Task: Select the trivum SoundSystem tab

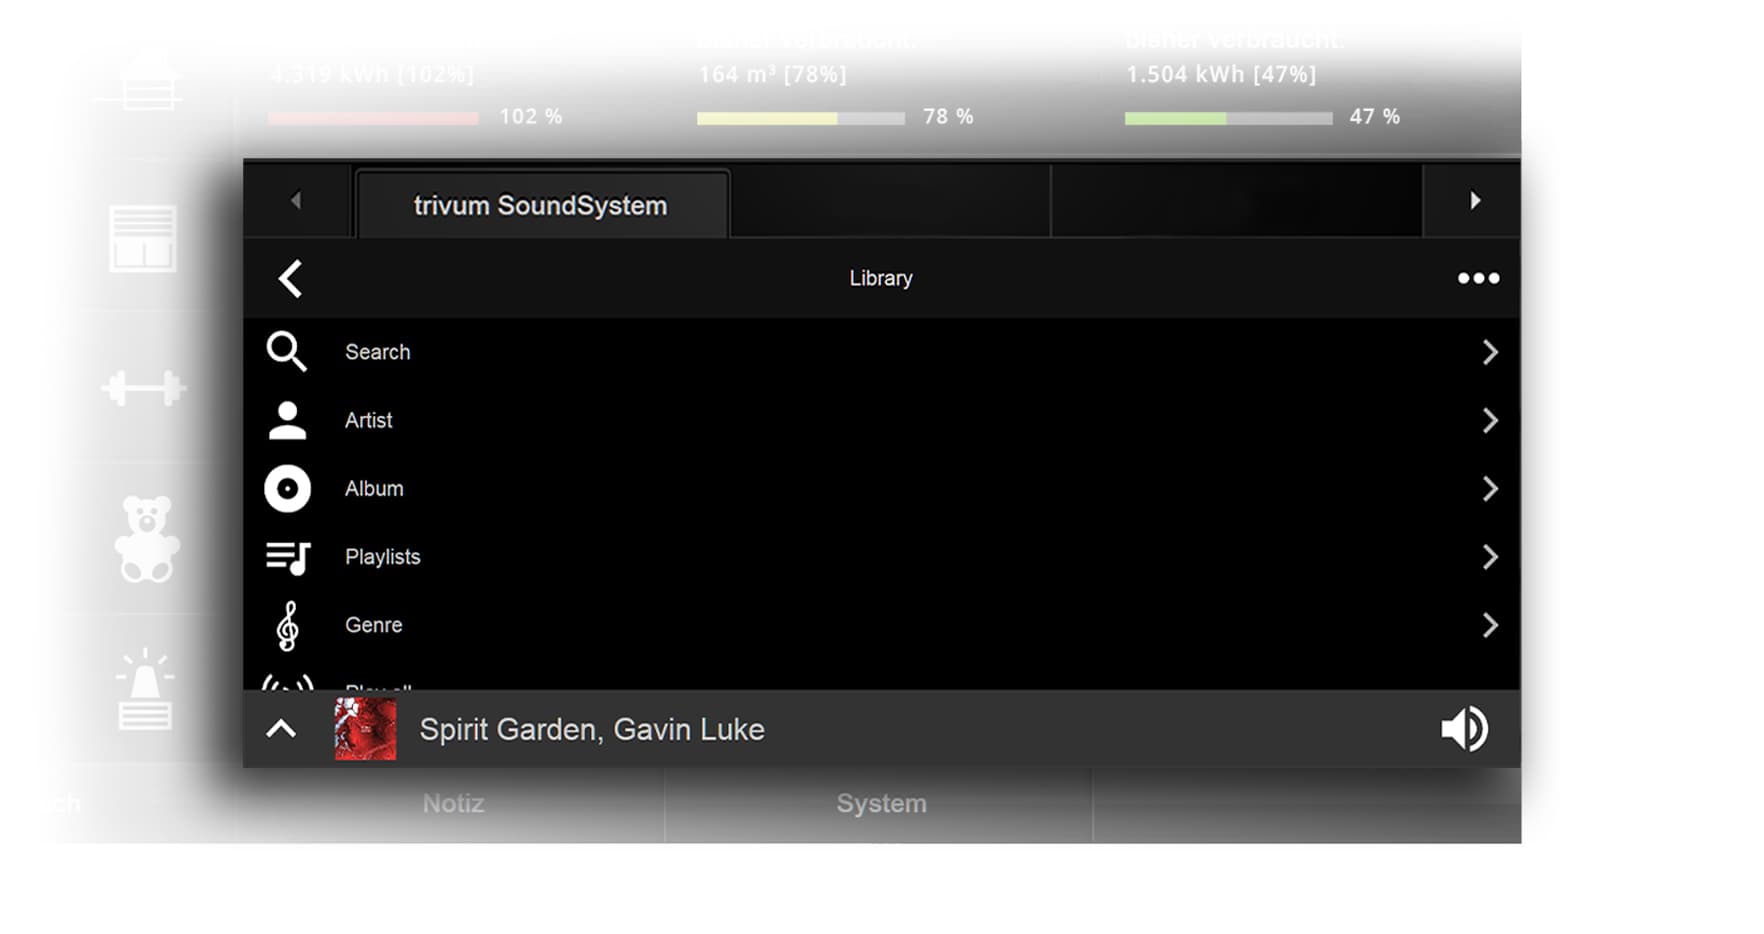Action: coord(541,205)
